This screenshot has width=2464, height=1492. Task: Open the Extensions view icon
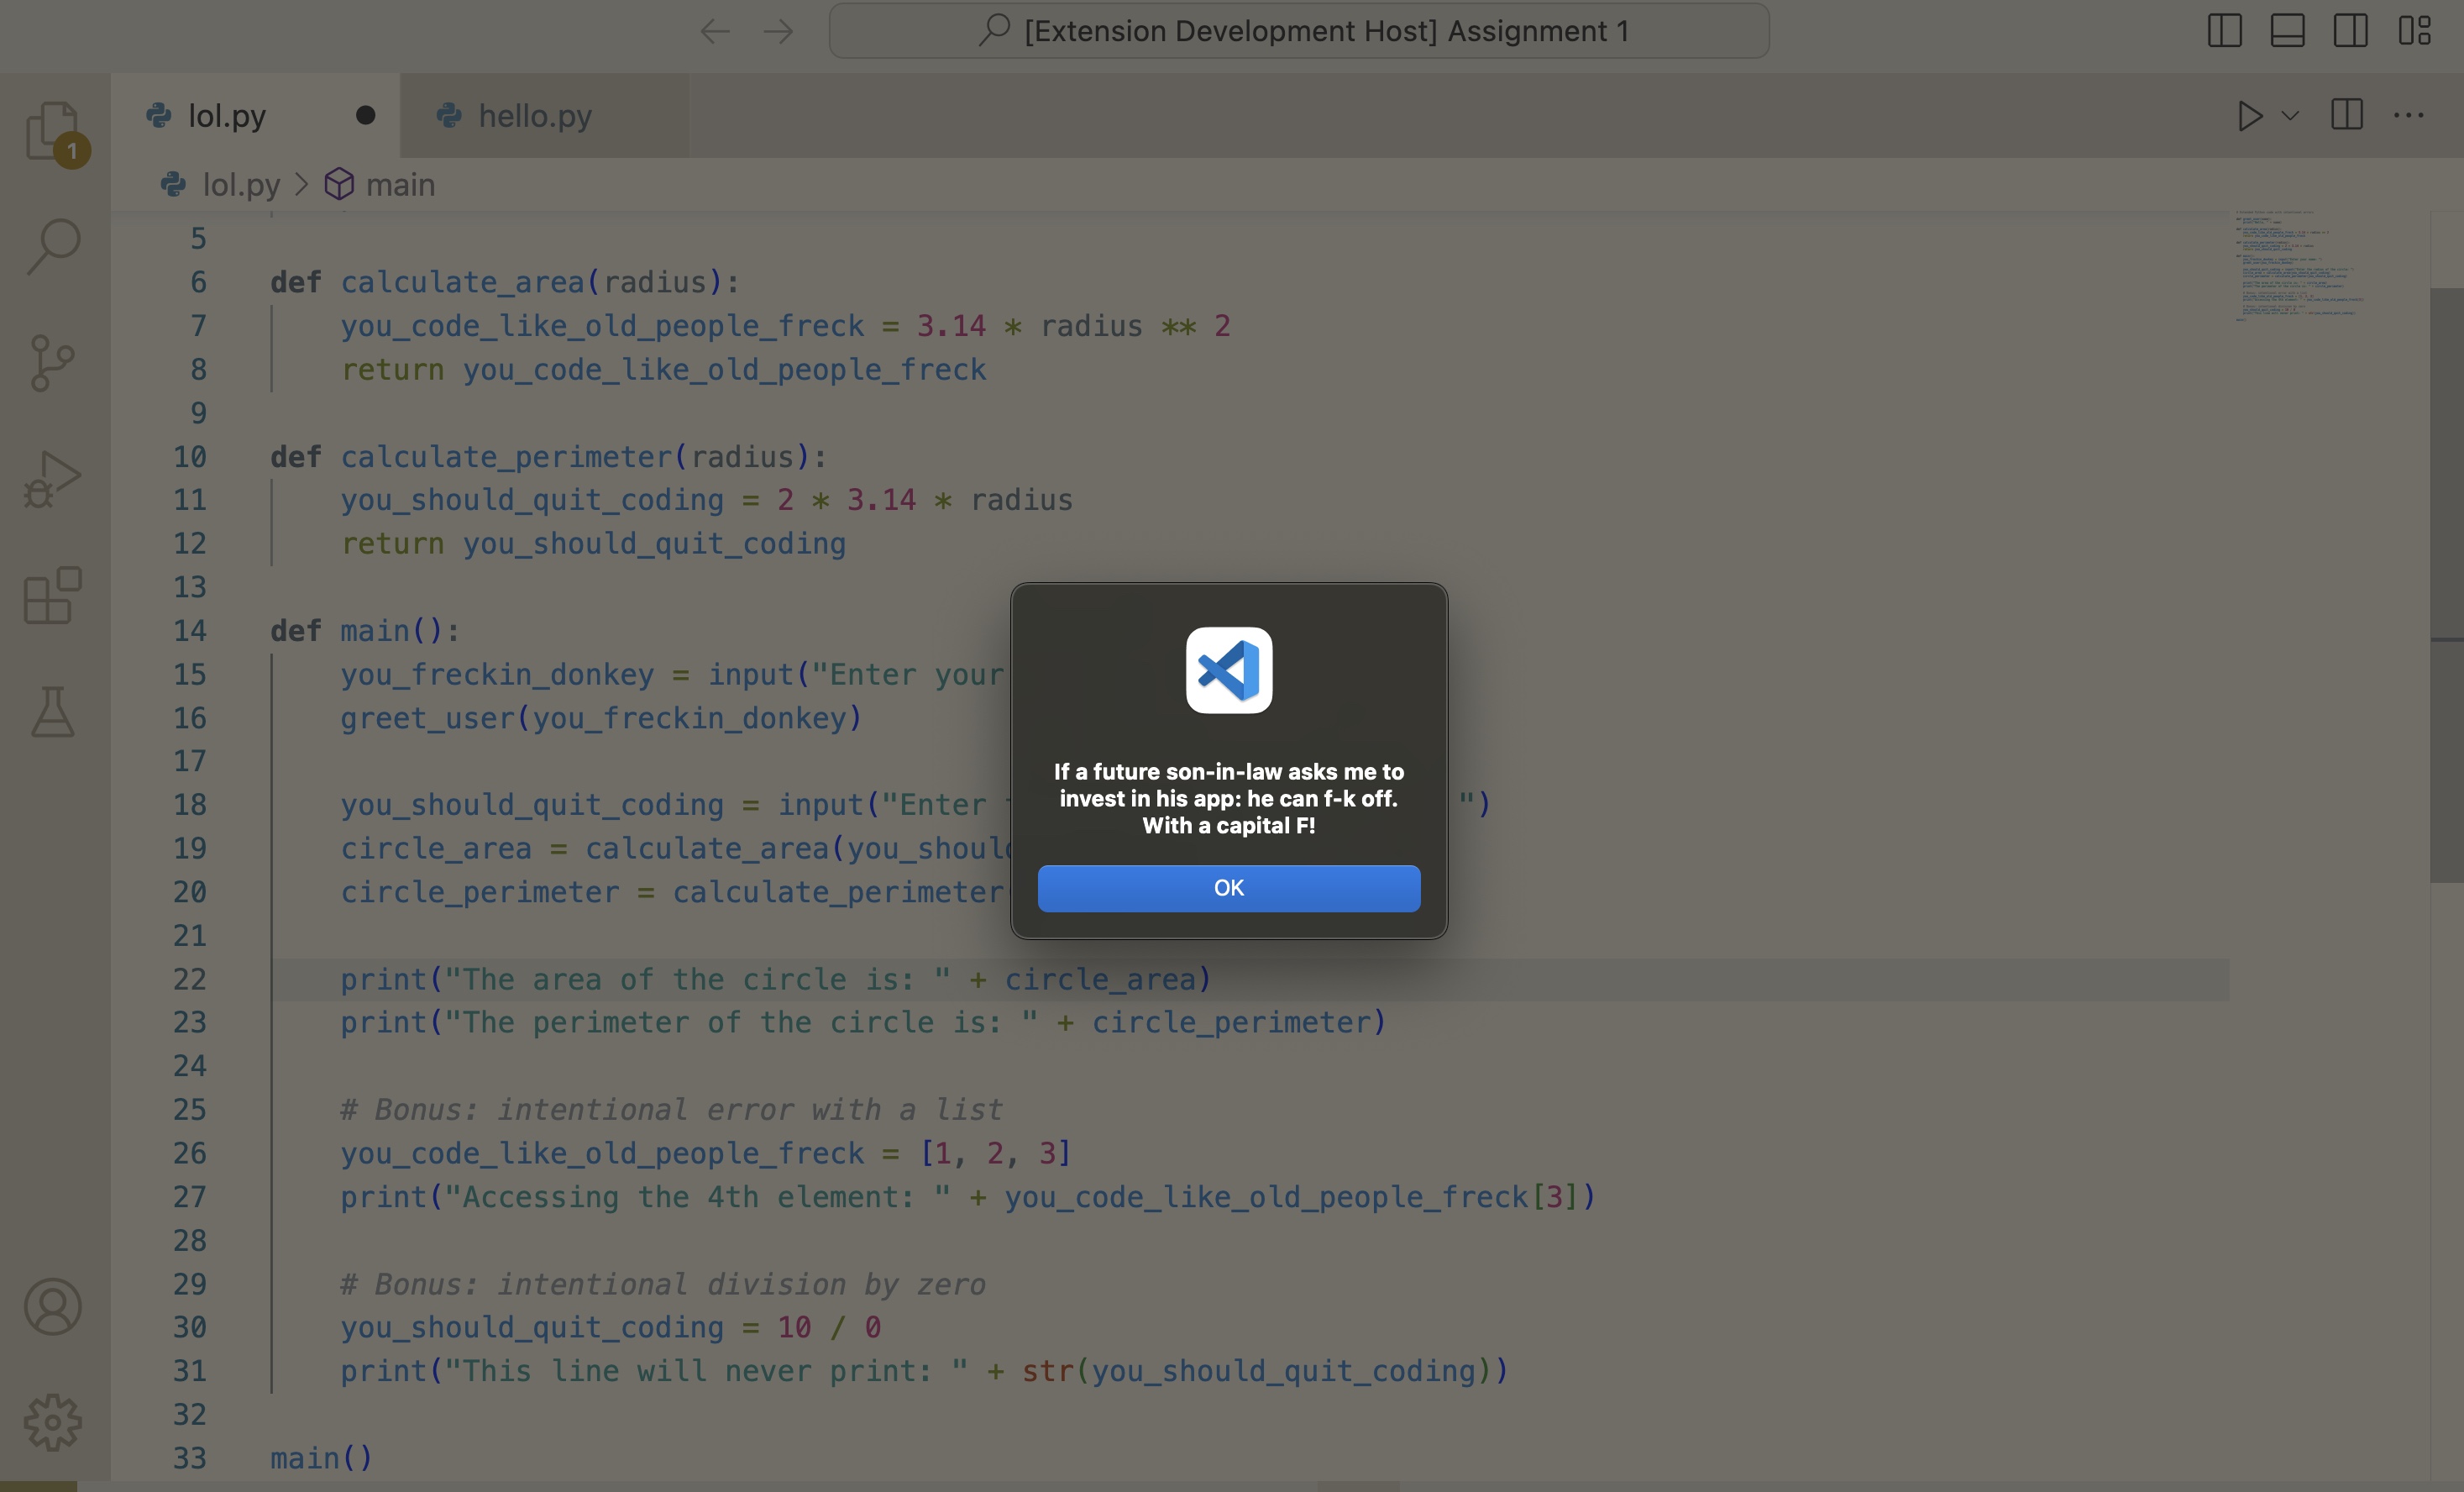point(53,596)
